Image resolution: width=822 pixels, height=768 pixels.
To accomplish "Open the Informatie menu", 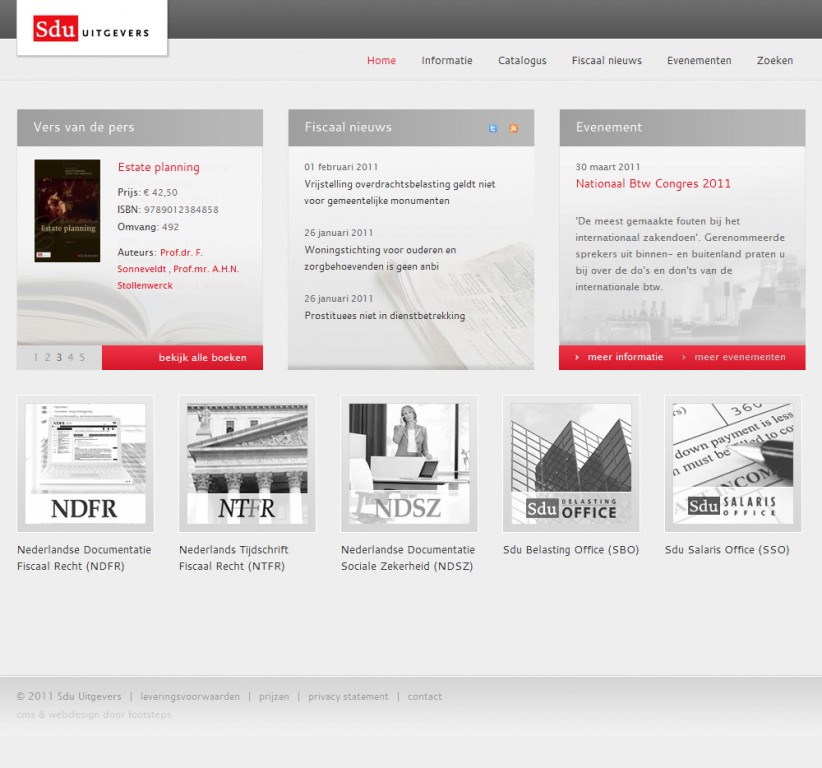I will (447, 60).
